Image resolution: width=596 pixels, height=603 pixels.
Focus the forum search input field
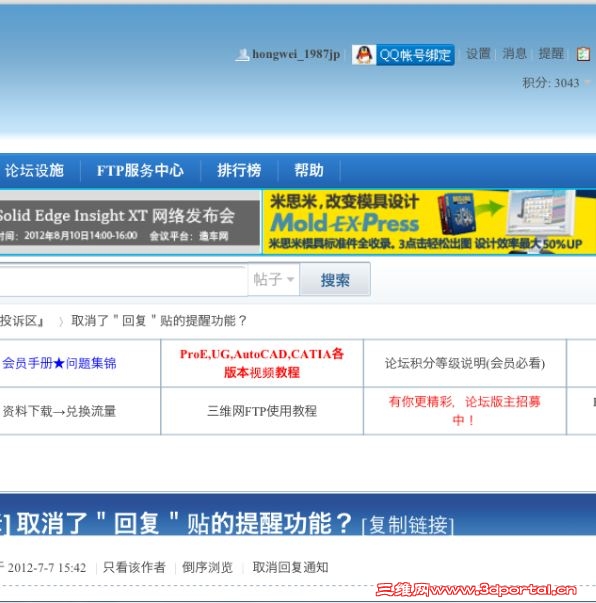point(123,280)
